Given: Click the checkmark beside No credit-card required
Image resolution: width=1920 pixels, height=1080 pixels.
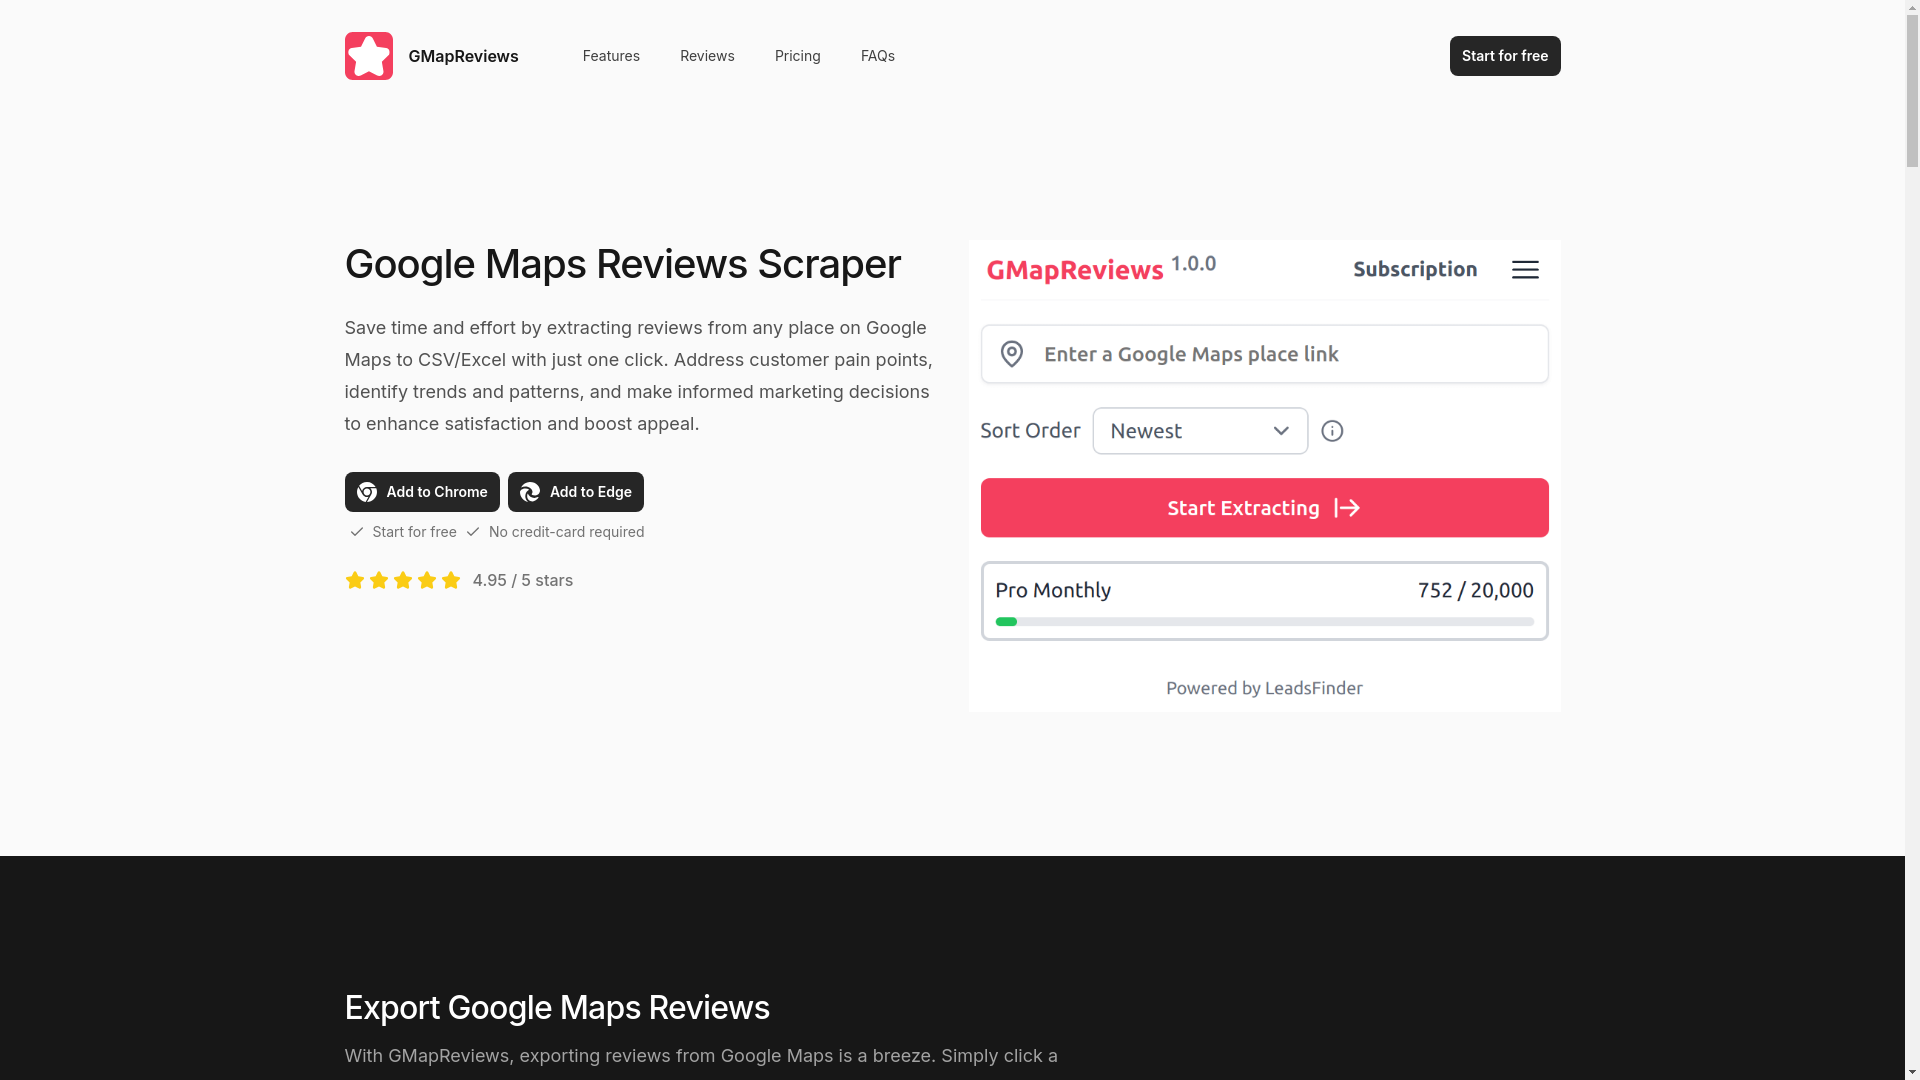Looking at the screenshot, I should (x=472, y=532).
